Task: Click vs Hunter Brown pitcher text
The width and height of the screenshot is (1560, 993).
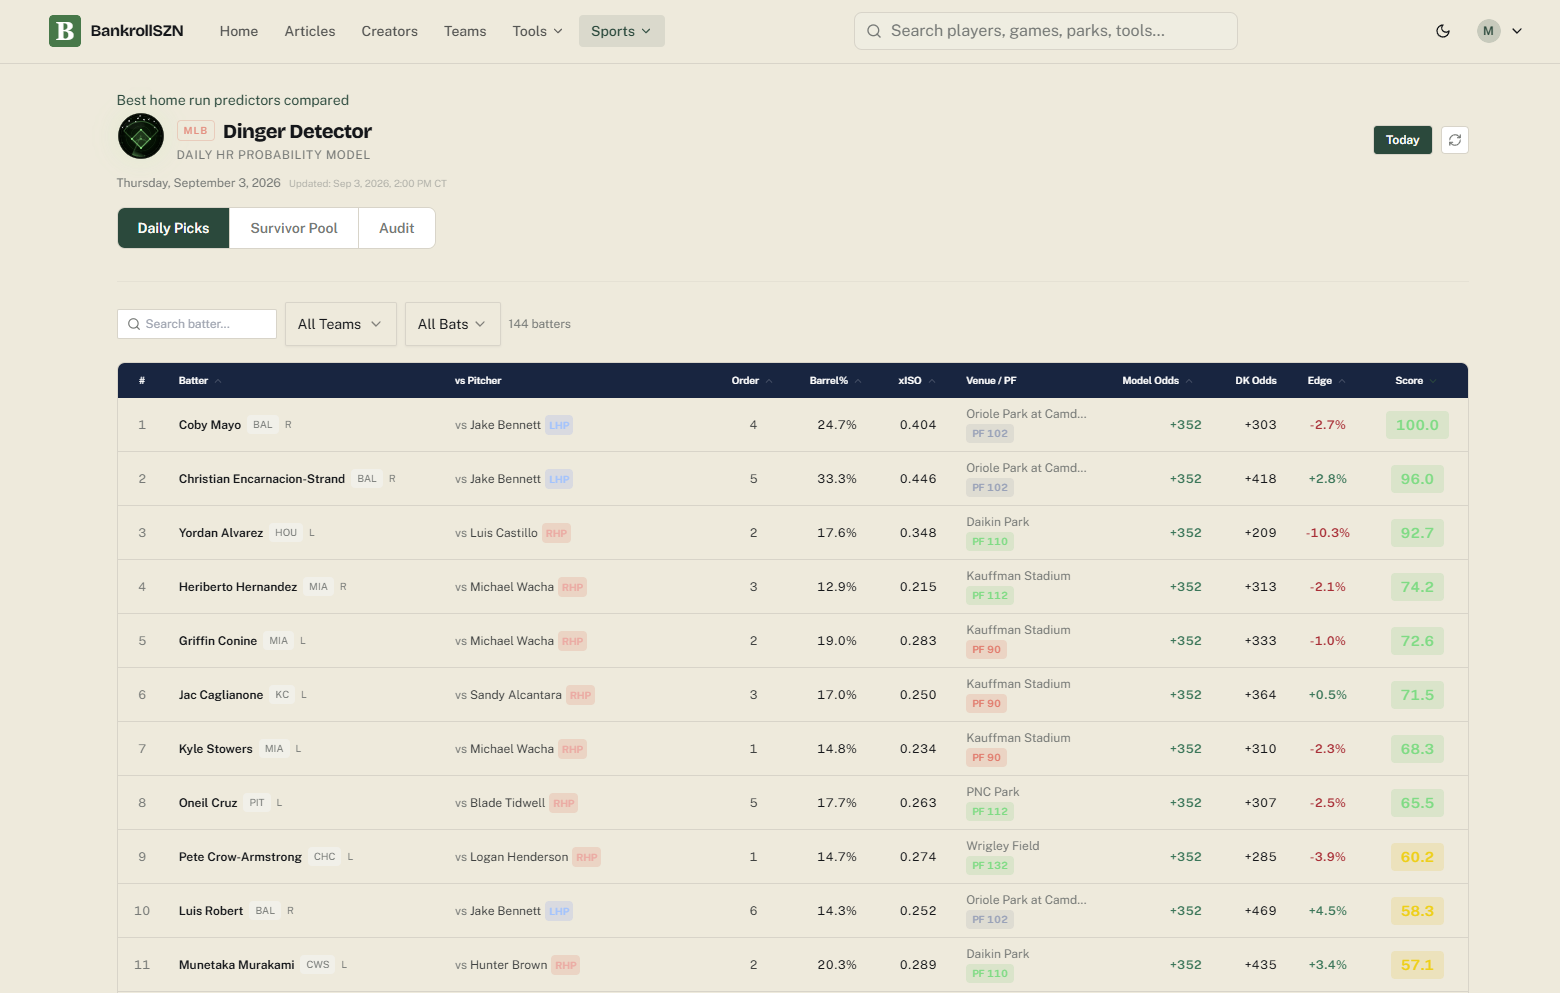Action: pyautogui.click(x=501, y=965)
